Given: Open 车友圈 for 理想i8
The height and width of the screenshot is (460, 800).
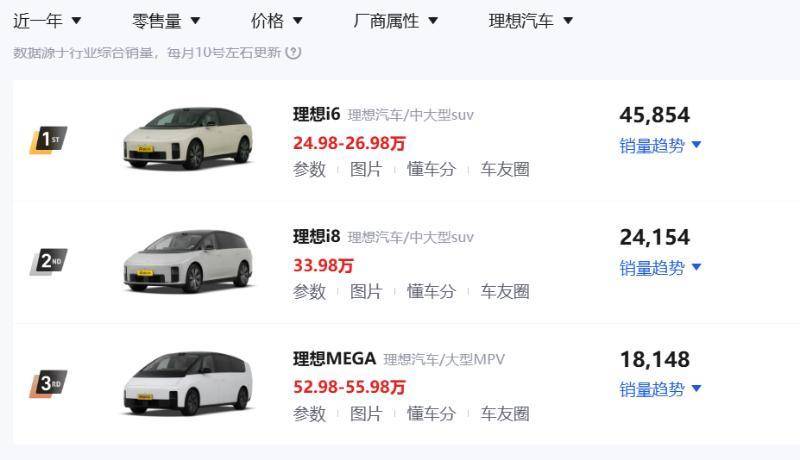Looking at the screenshot, I should [505, 291].
